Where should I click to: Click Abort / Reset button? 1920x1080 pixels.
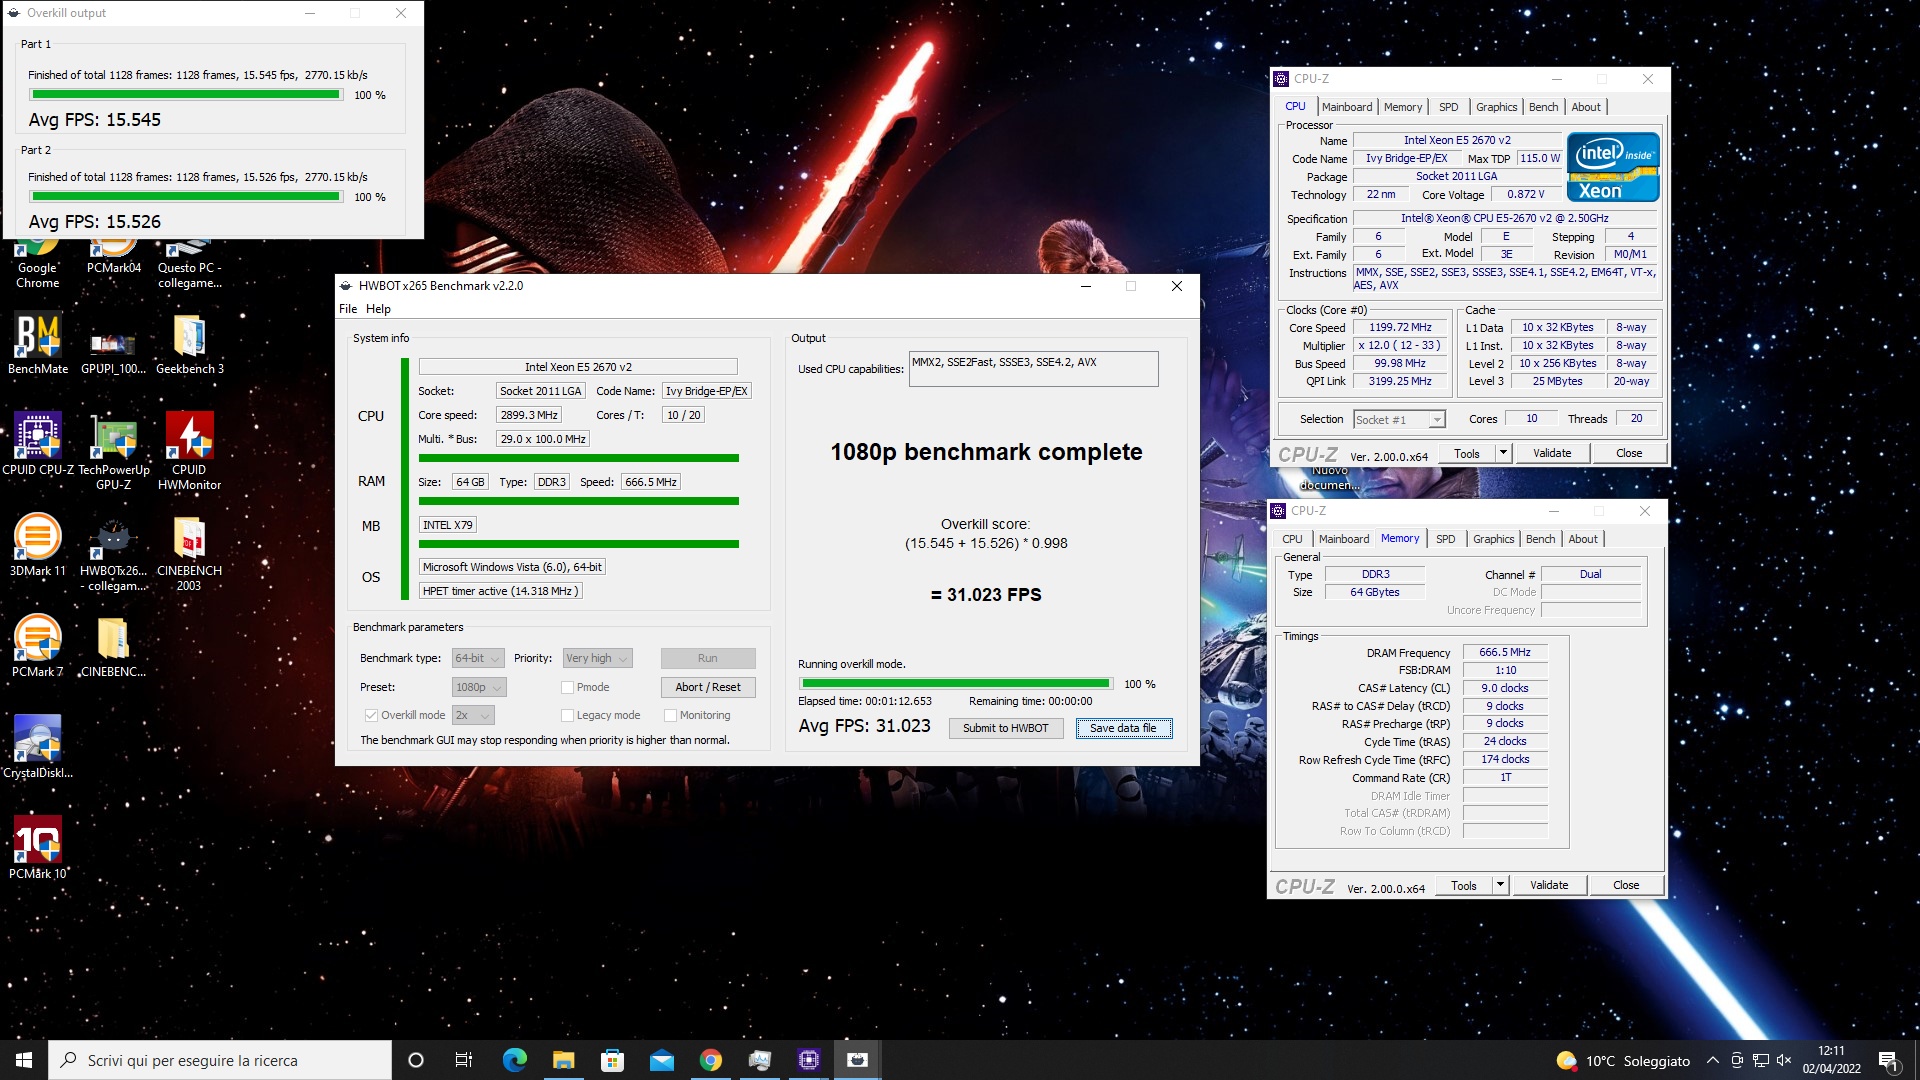tap(708, 687)
